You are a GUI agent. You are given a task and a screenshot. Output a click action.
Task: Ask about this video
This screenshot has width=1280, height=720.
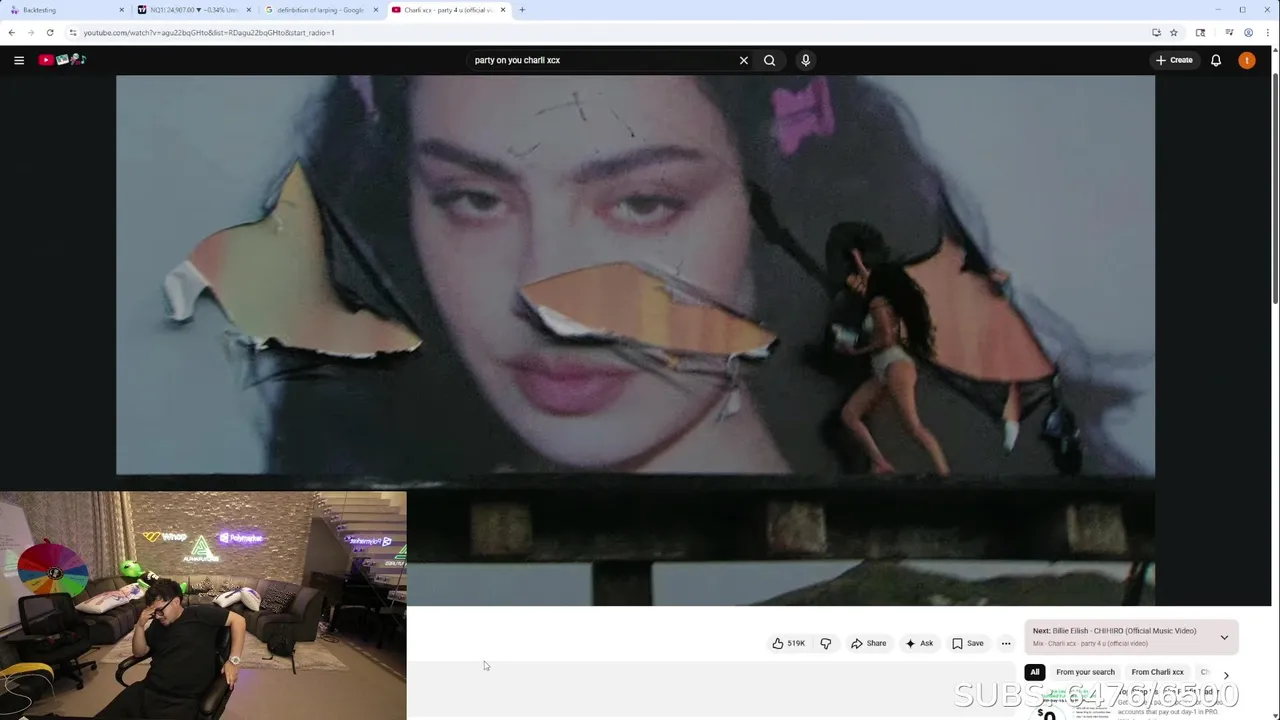coord(919,643)
